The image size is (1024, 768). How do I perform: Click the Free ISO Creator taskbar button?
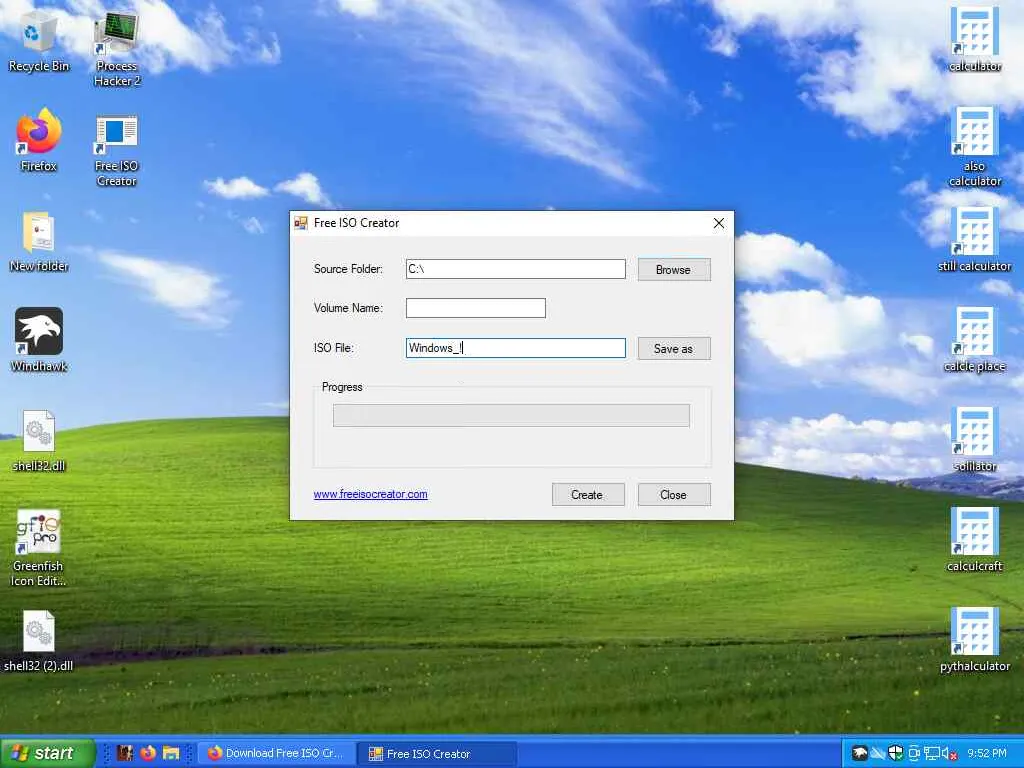[x=438, y=753]
